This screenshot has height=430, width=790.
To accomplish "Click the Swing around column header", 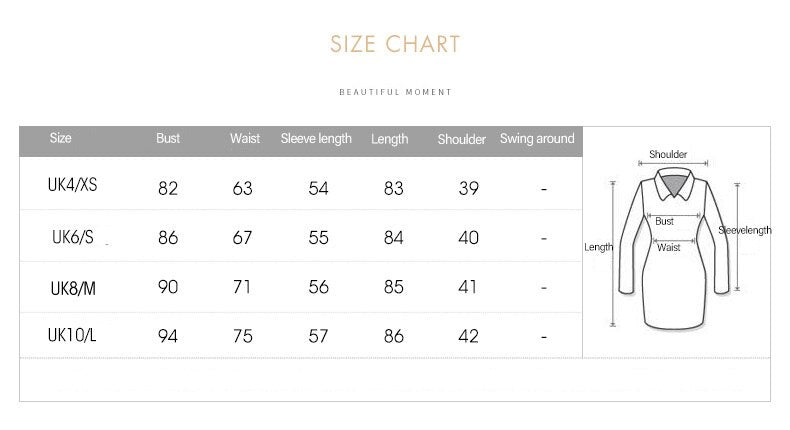I will pos(537,139).
